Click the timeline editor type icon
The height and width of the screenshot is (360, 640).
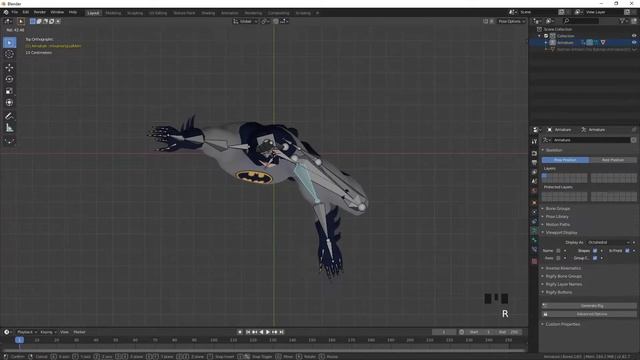pos(7,332)
